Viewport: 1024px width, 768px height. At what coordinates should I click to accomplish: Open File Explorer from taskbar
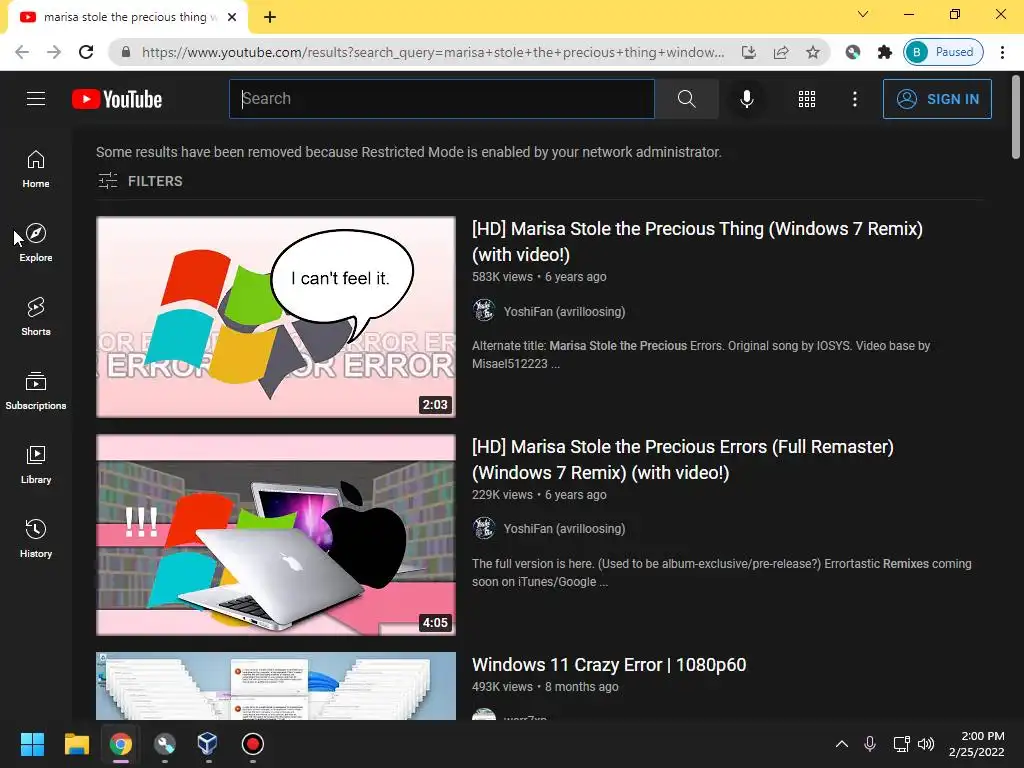pos(76,744)
